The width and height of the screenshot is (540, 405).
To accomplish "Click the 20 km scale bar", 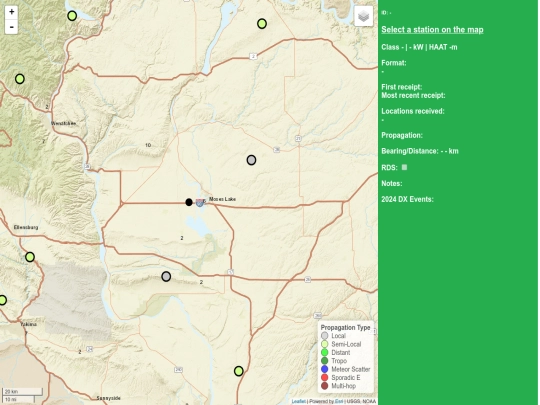I will click(x=22, y=392).
